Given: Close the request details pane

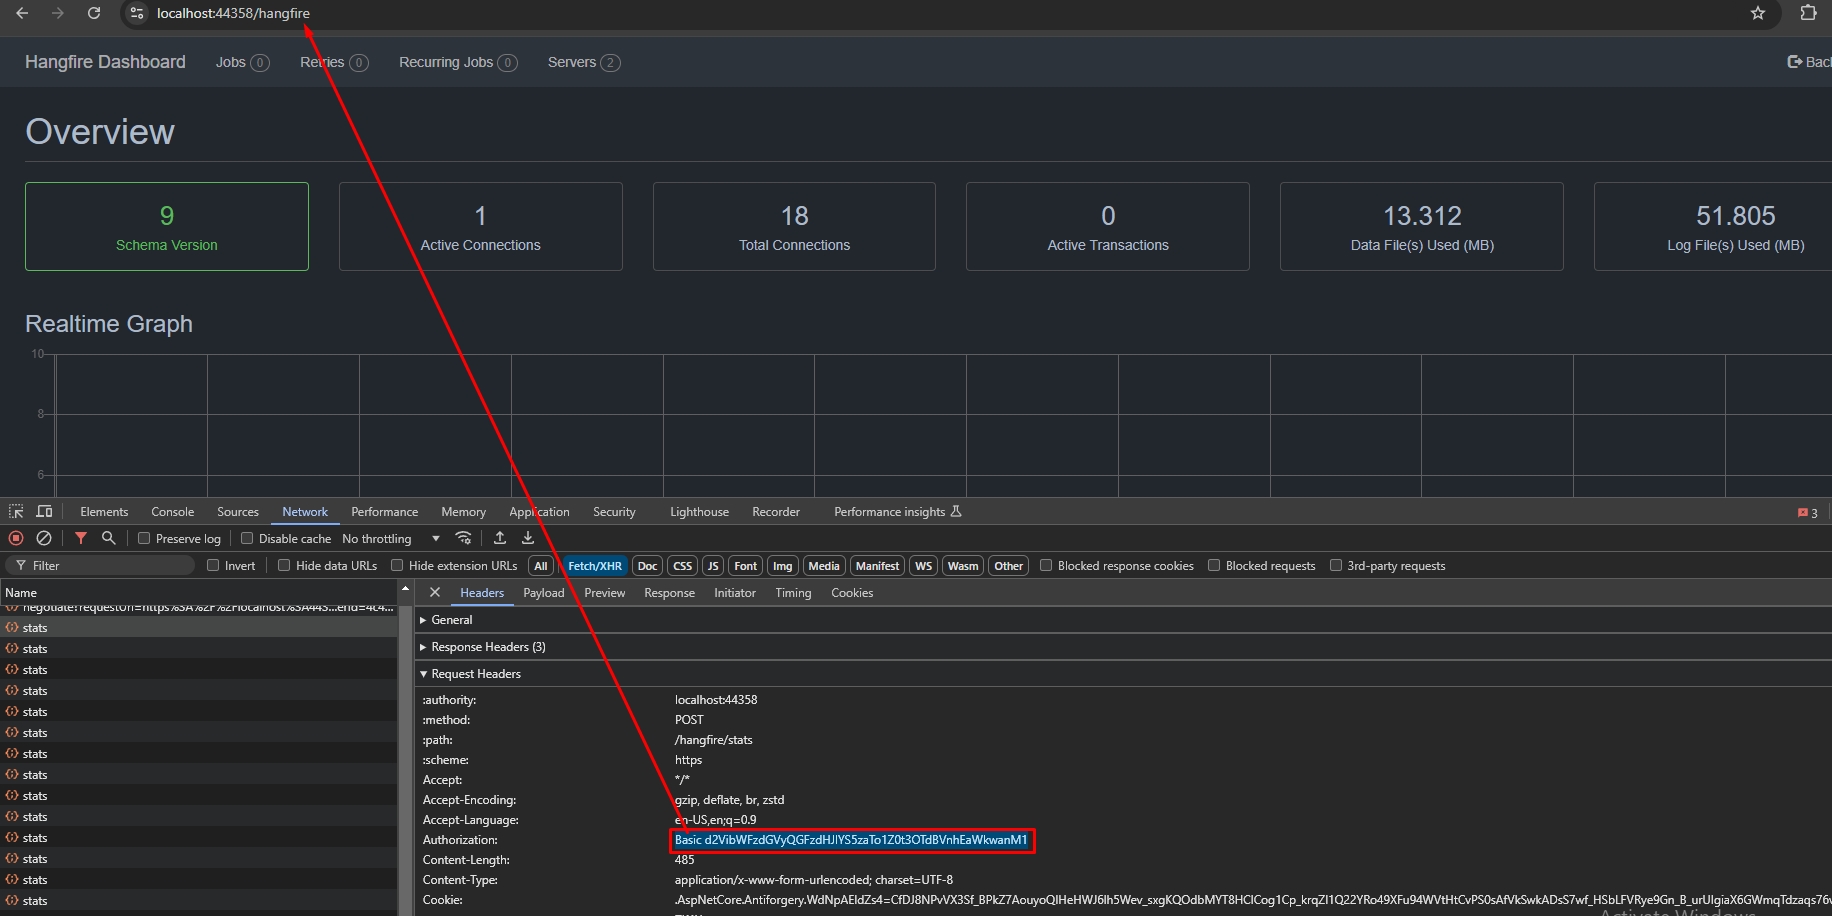Looking at the screenshot, I should (435, 592).
